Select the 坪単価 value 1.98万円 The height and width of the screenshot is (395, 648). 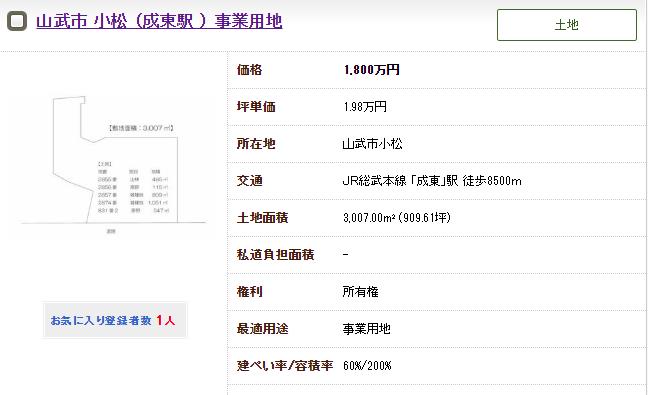pos(365,107)
